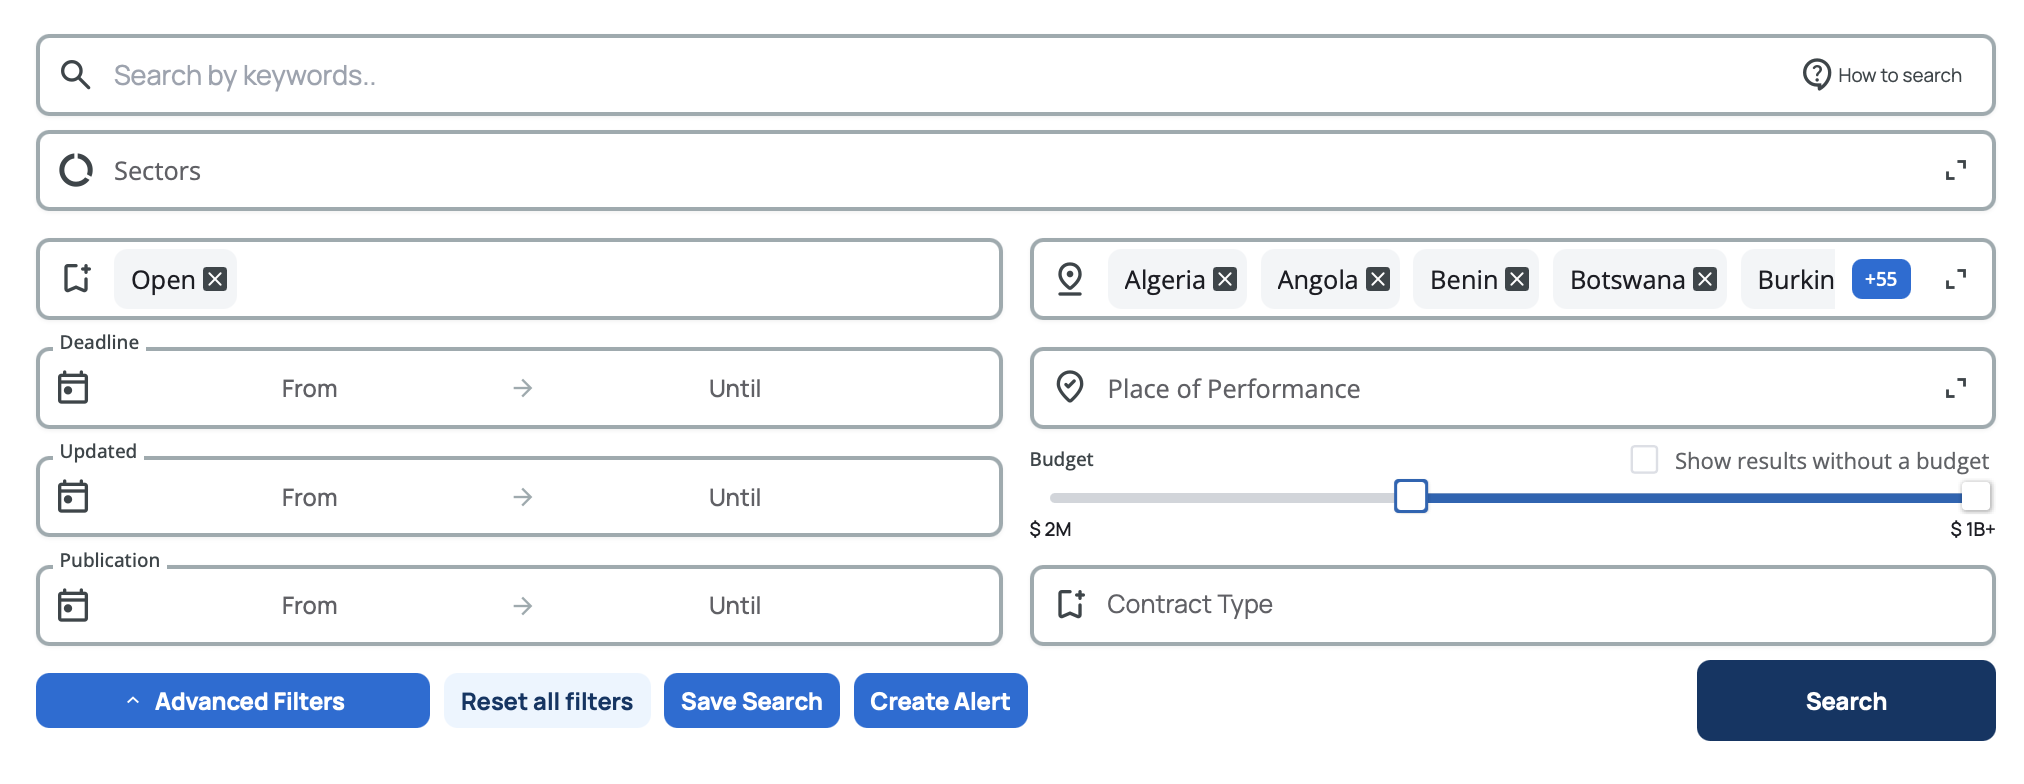This screenshot has height=784, width=2024.
Task: Click the magnifying glass search icon
Action: 76,75
